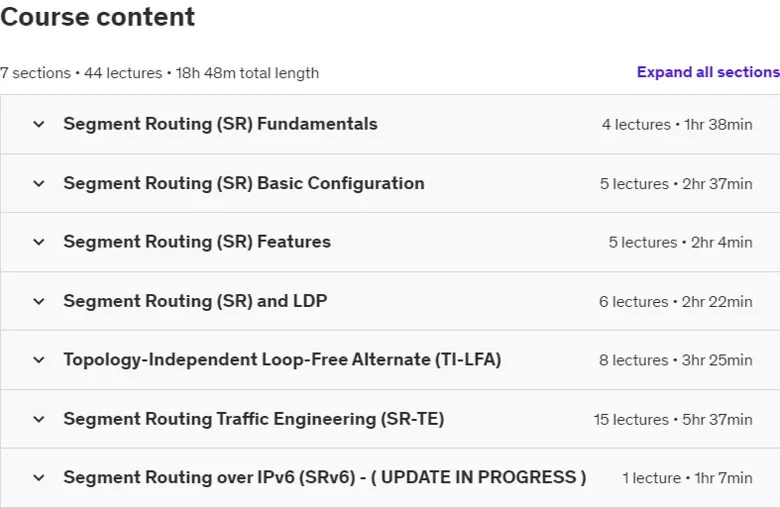Expand Segment Routing (SR) Features title

(197, 242)
